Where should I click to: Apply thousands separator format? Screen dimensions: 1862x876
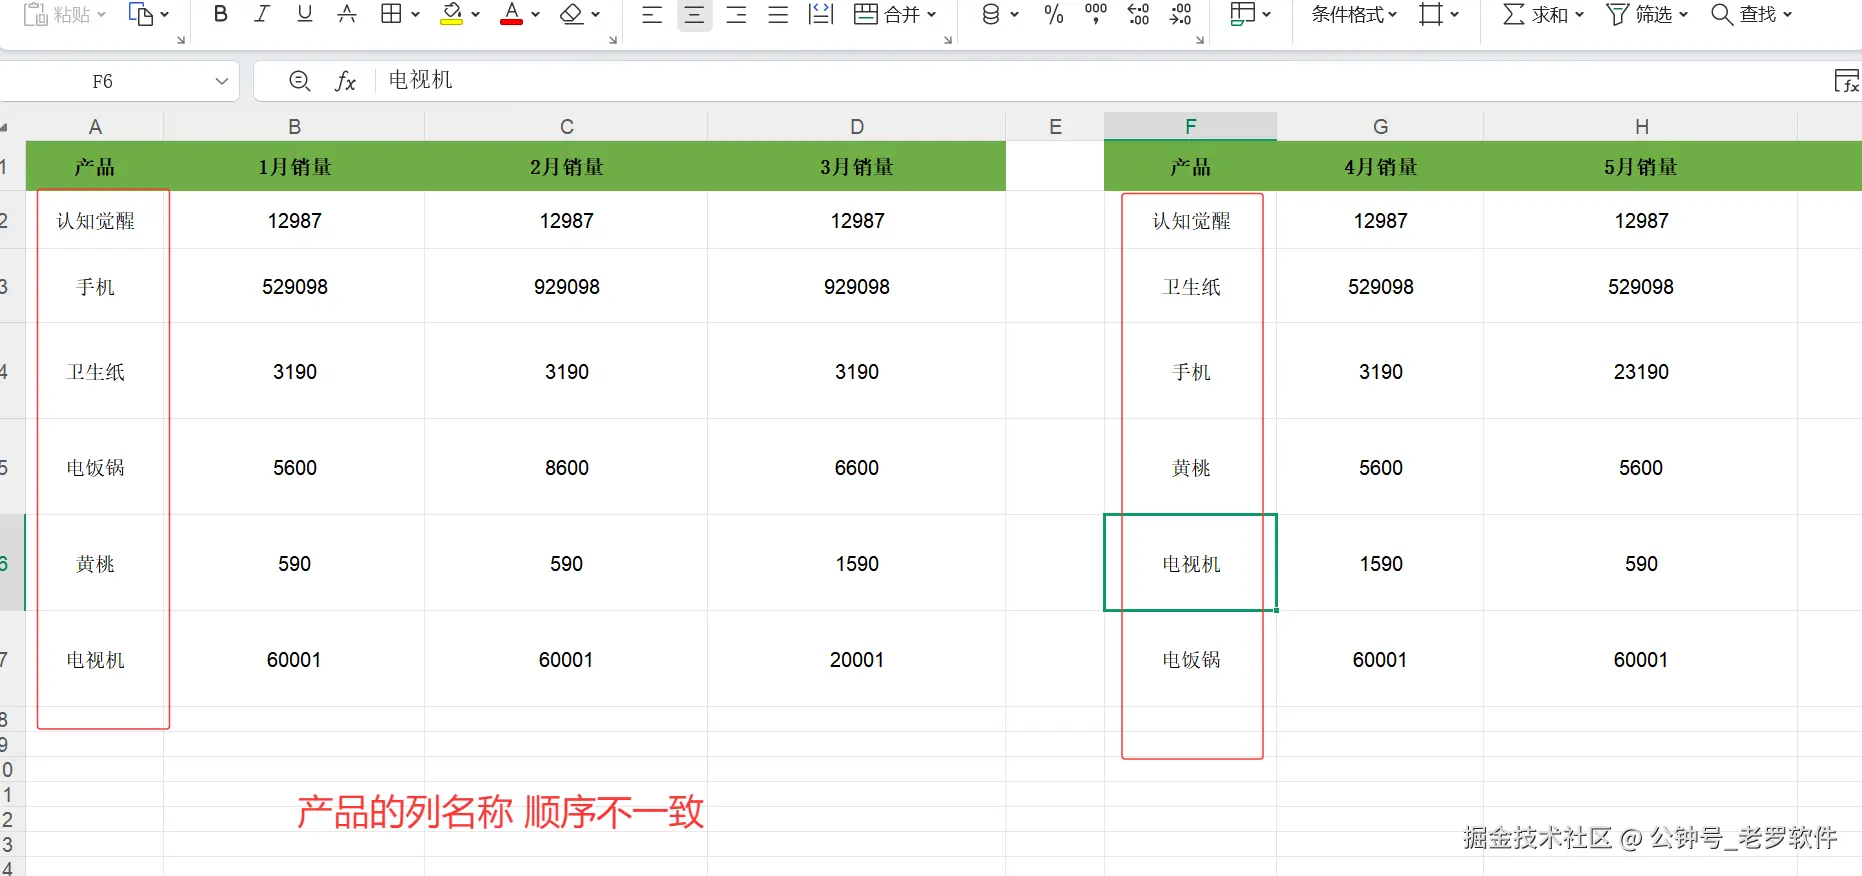(x=1096, y=14)
